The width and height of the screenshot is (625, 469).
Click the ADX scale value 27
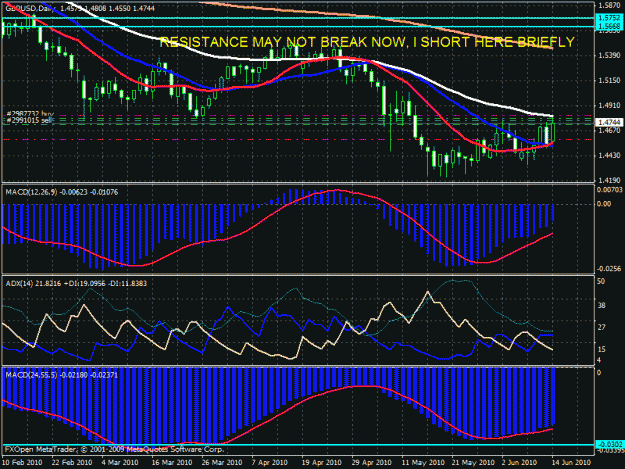pyautogui.click(x=601, y=327)
